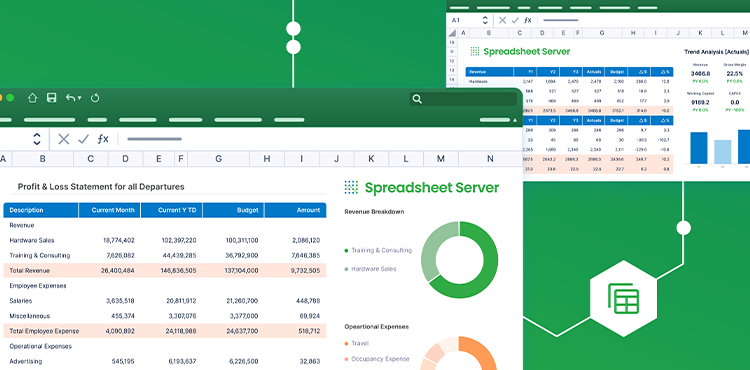Select the Total Revenue row label

pyautogui.click(x=30, y=271)
